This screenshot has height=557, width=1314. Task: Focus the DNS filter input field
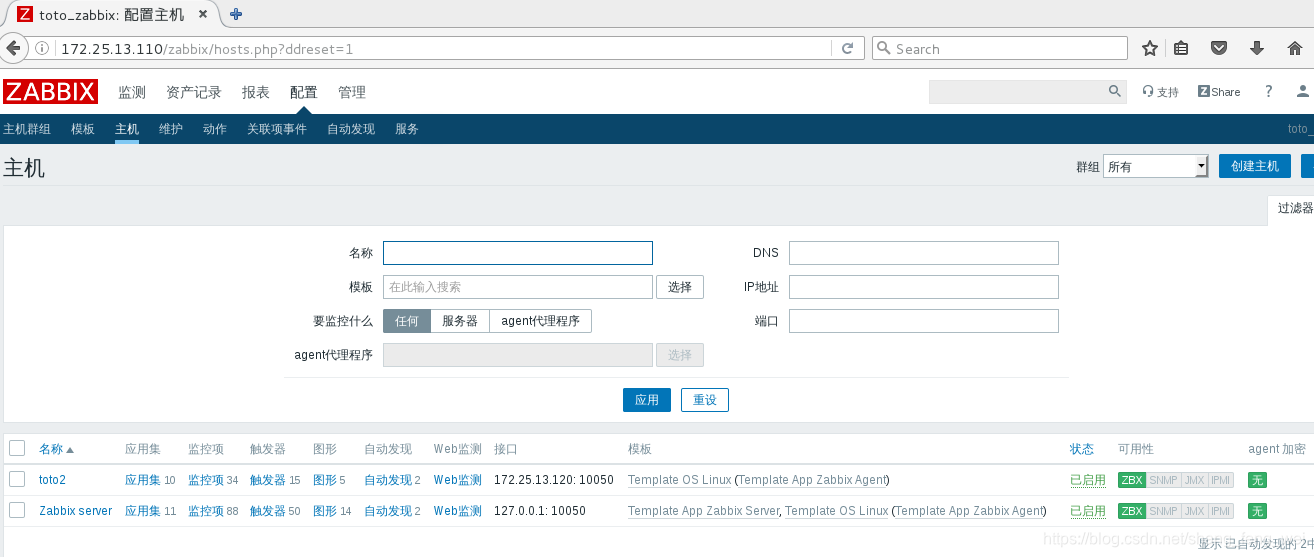pos(924,253)
